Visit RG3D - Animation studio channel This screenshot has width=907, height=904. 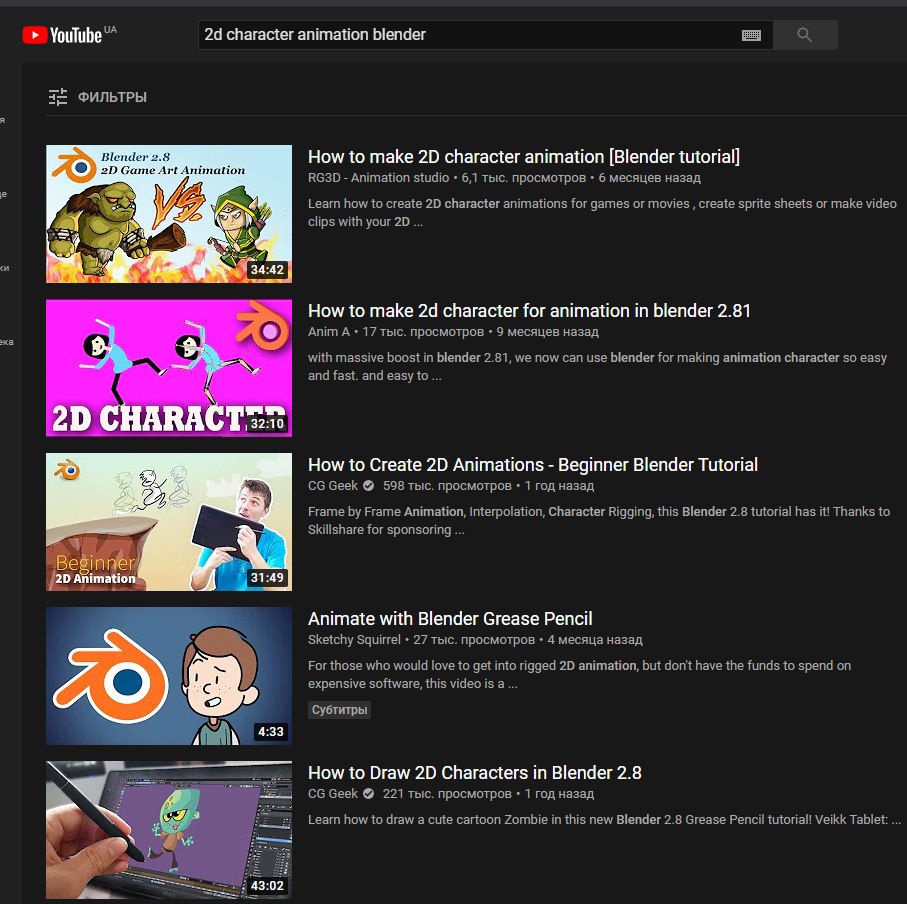[x=378, y=178]
